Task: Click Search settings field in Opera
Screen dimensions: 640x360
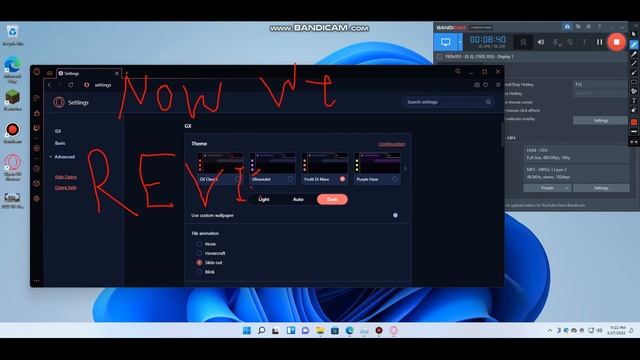Action: point(448,102)
